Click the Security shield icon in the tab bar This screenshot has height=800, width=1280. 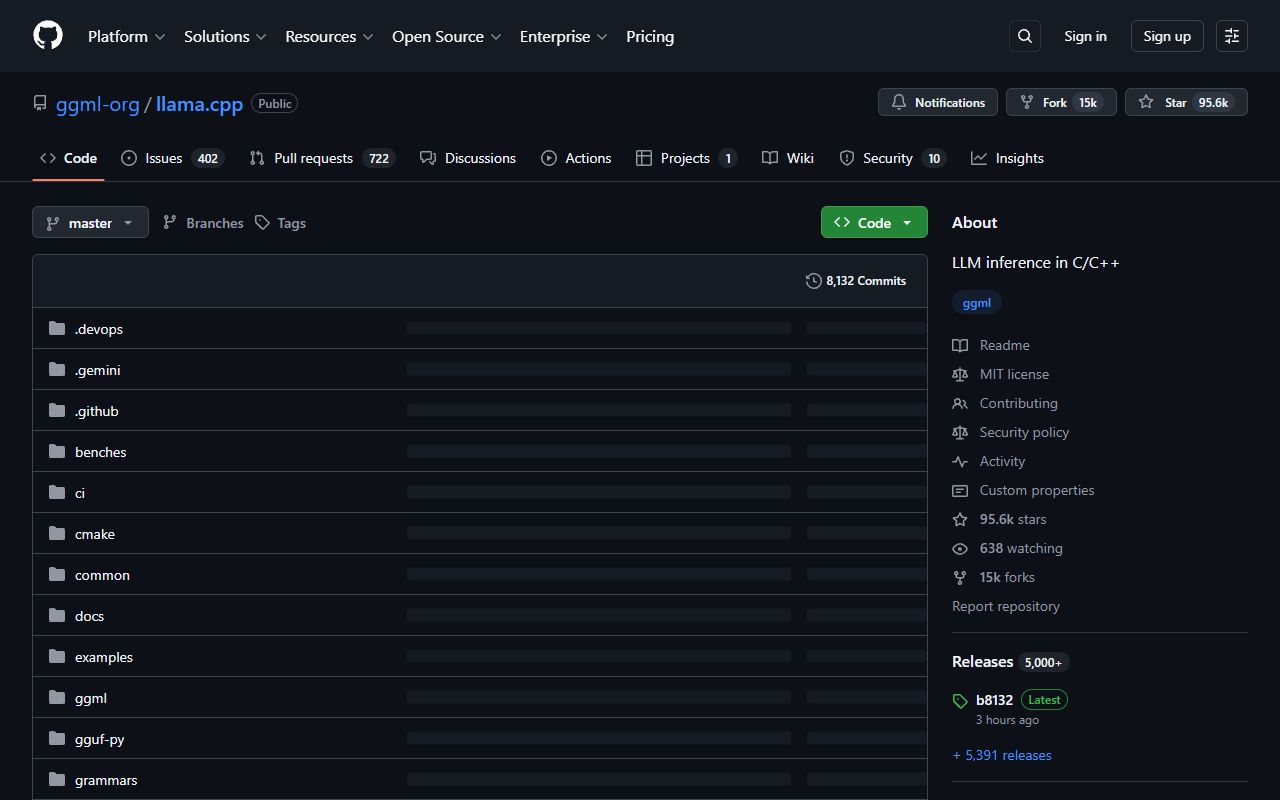coord(845,158)
